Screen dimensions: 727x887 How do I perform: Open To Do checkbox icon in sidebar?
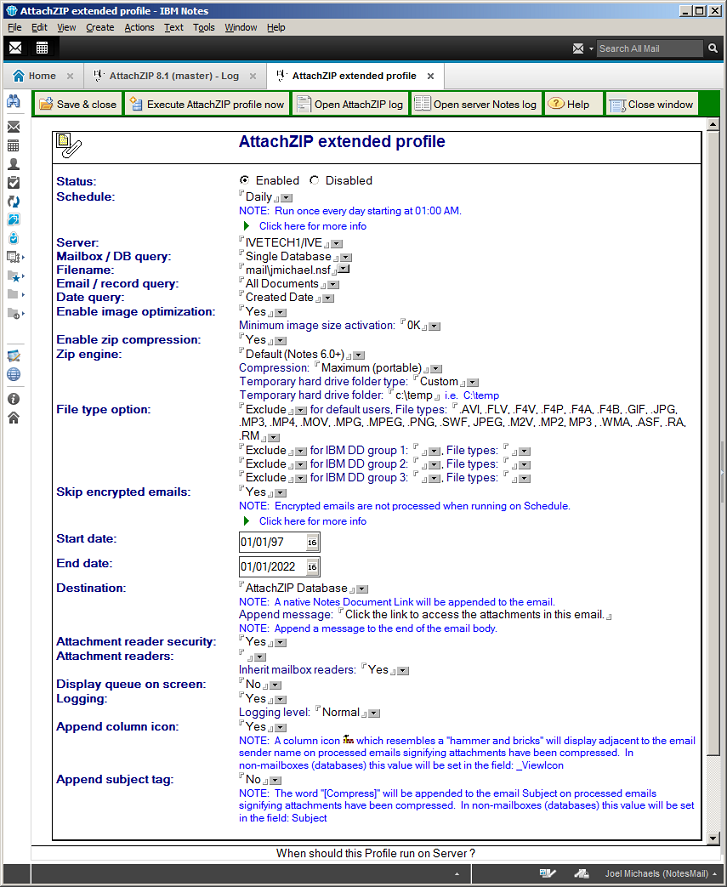coord(14,183)
